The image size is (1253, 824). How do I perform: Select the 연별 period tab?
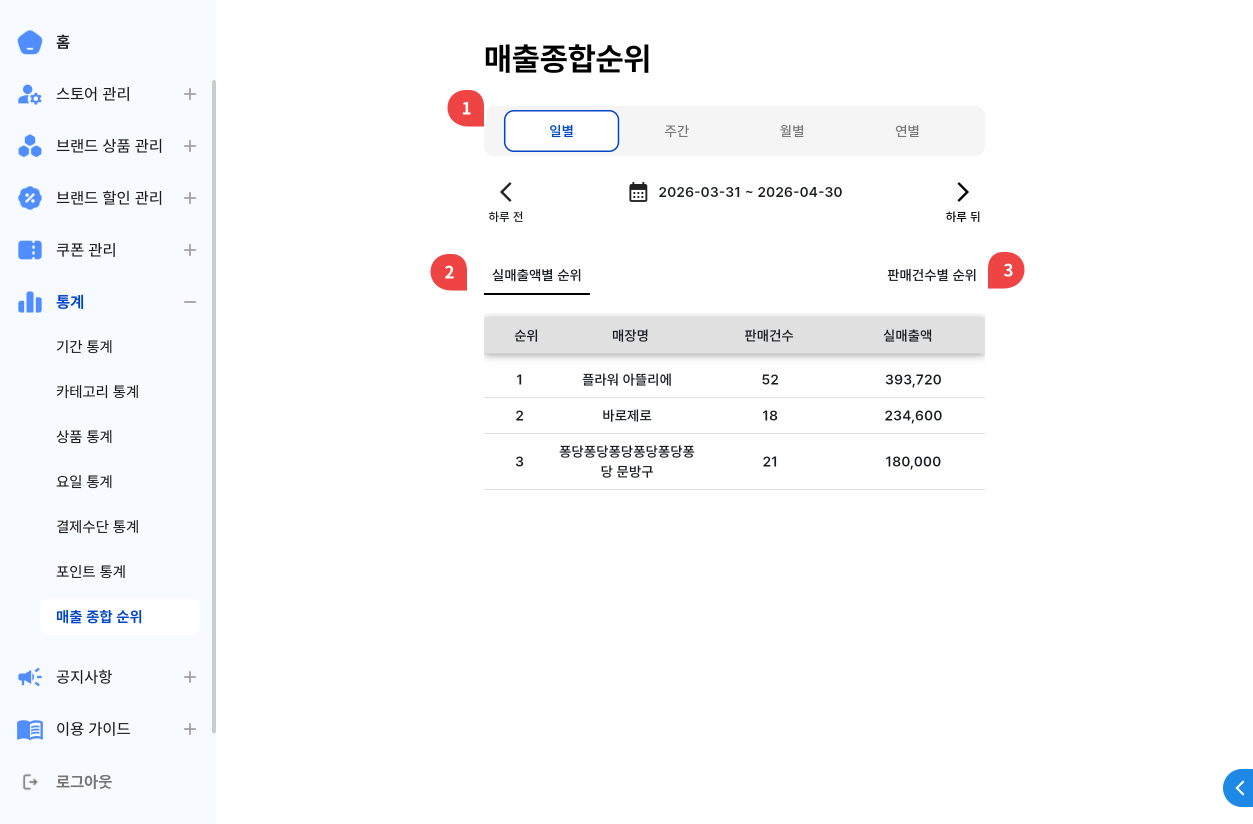[x=907, y=131]
